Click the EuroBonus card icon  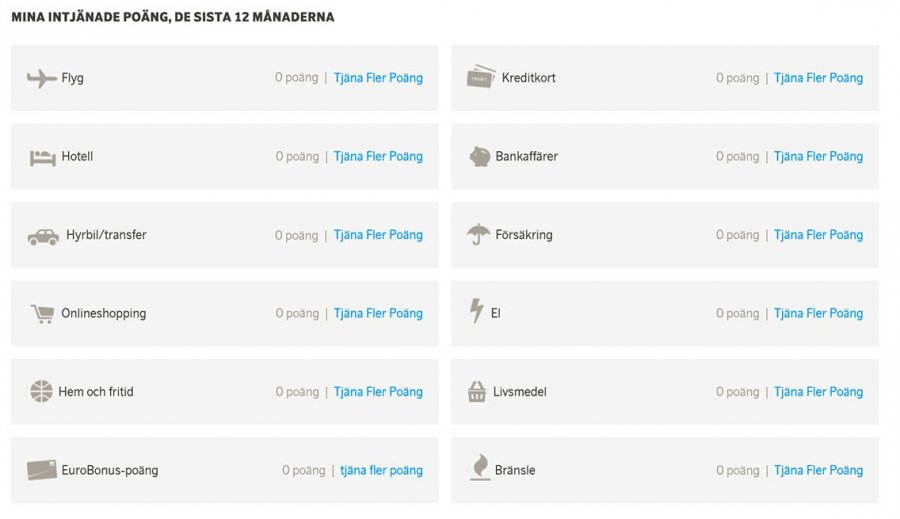click(42, 470)
